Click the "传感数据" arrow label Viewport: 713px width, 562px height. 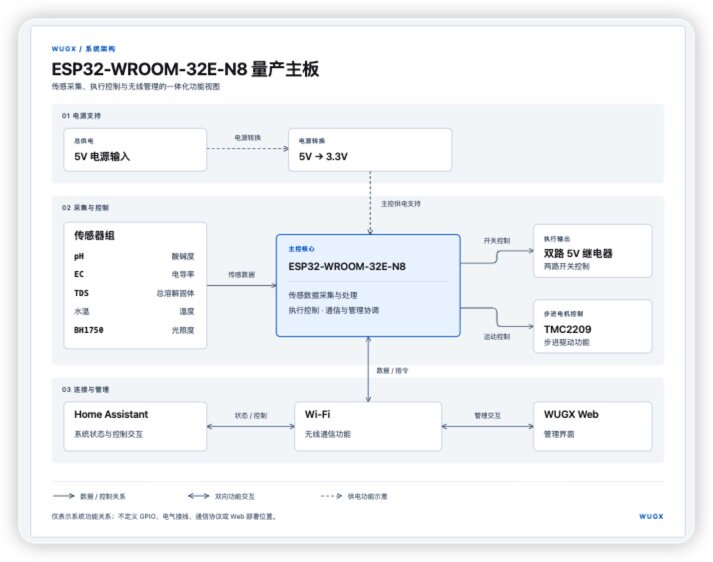point(241,275)
